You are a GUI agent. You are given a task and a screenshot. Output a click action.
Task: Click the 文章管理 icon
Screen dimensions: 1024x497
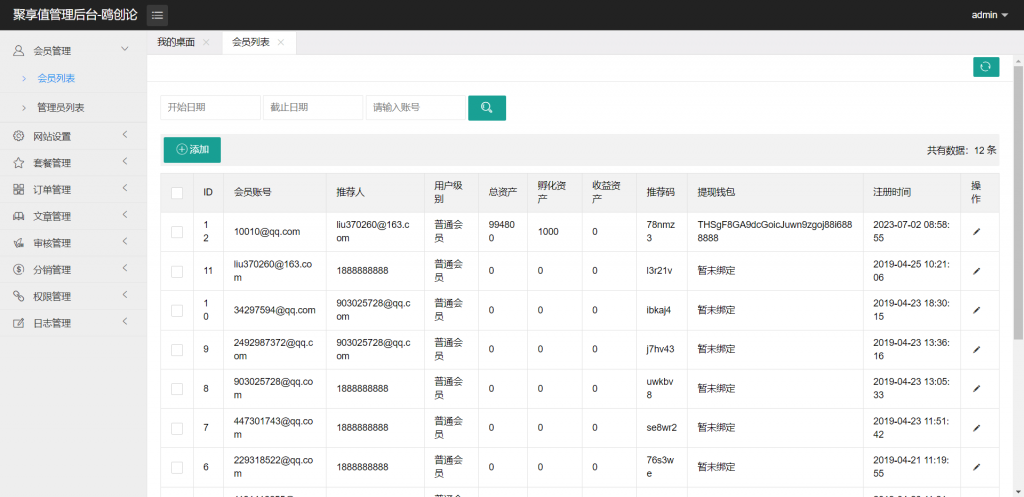pyautogui.click(x=19, y=217)
